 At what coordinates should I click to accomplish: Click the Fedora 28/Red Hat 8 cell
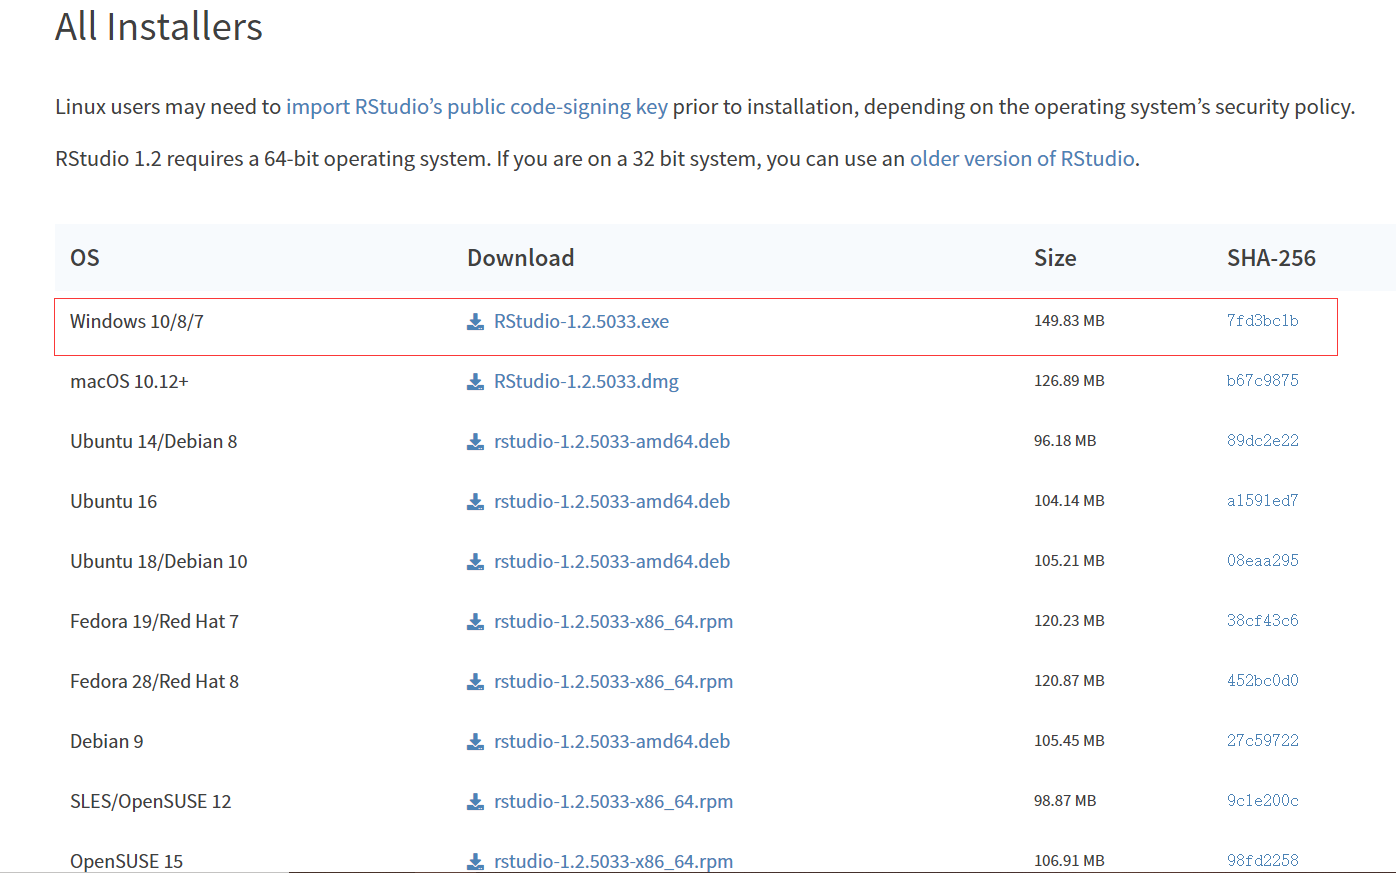click(155, 682)
